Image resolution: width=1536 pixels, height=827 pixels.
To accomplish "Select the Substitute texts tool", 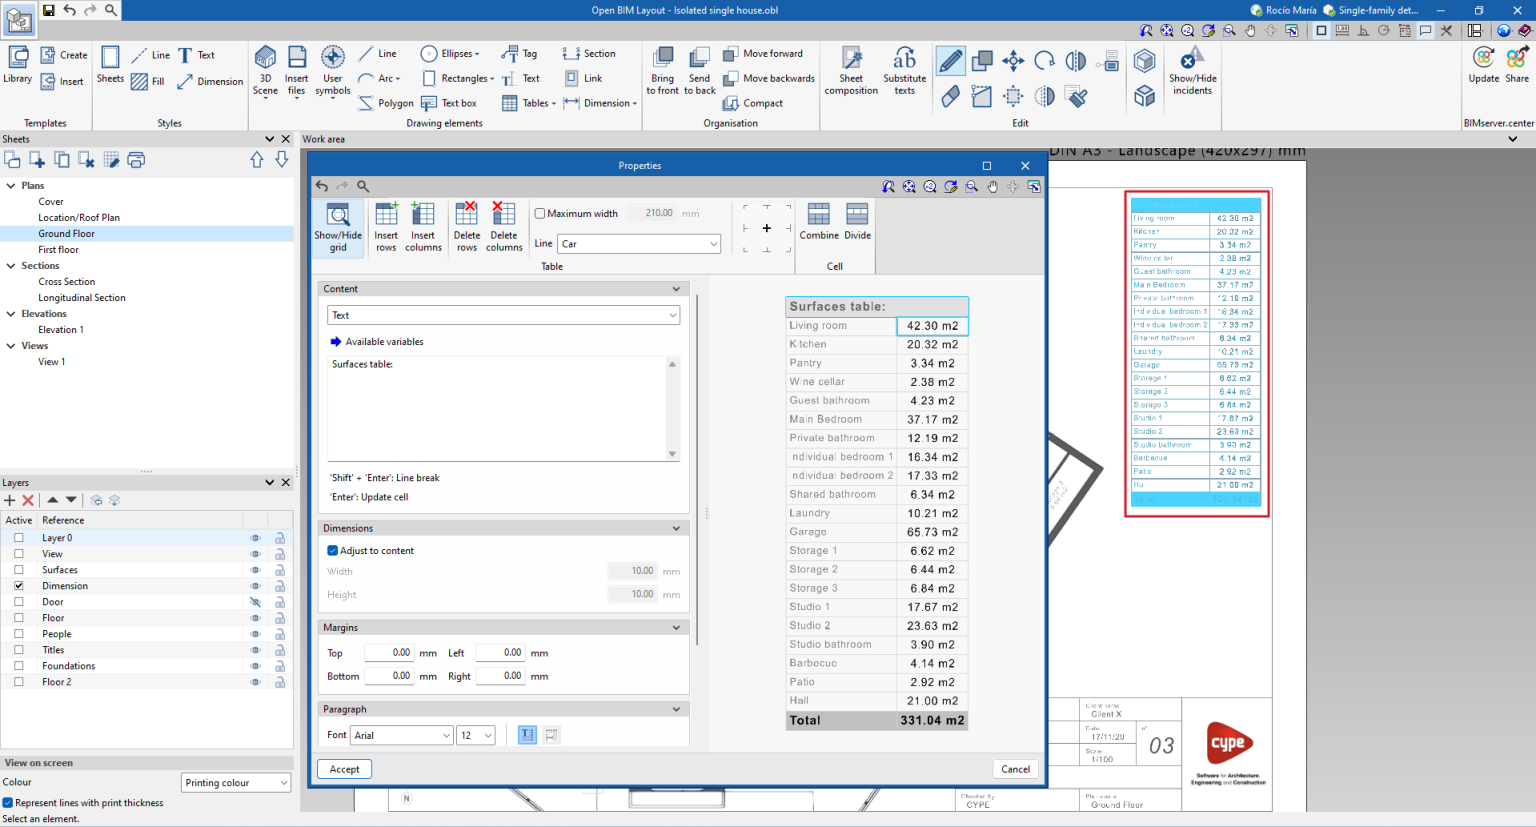I will tap(903, 70).
